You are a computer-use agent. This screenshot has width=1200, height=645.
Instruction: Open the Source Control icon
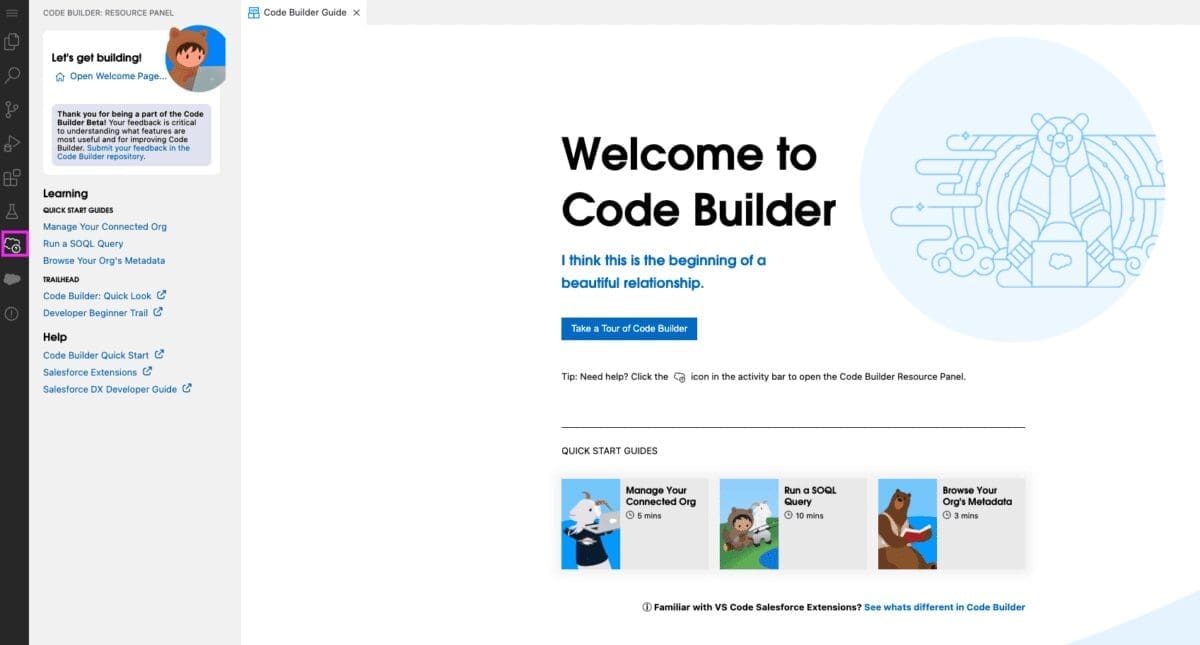(x=12, y=109)
